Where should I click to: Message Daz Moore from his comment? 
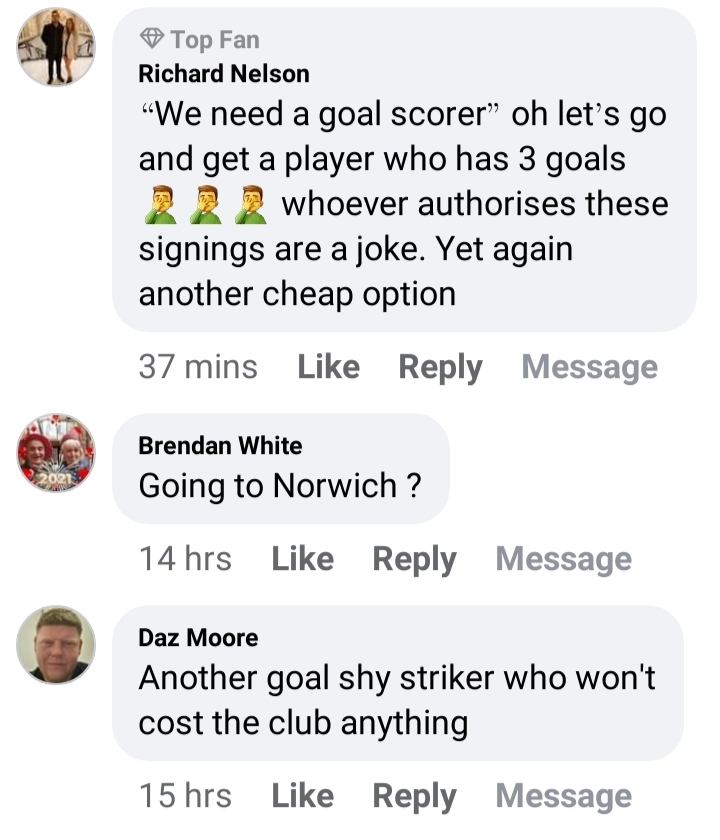564,797
